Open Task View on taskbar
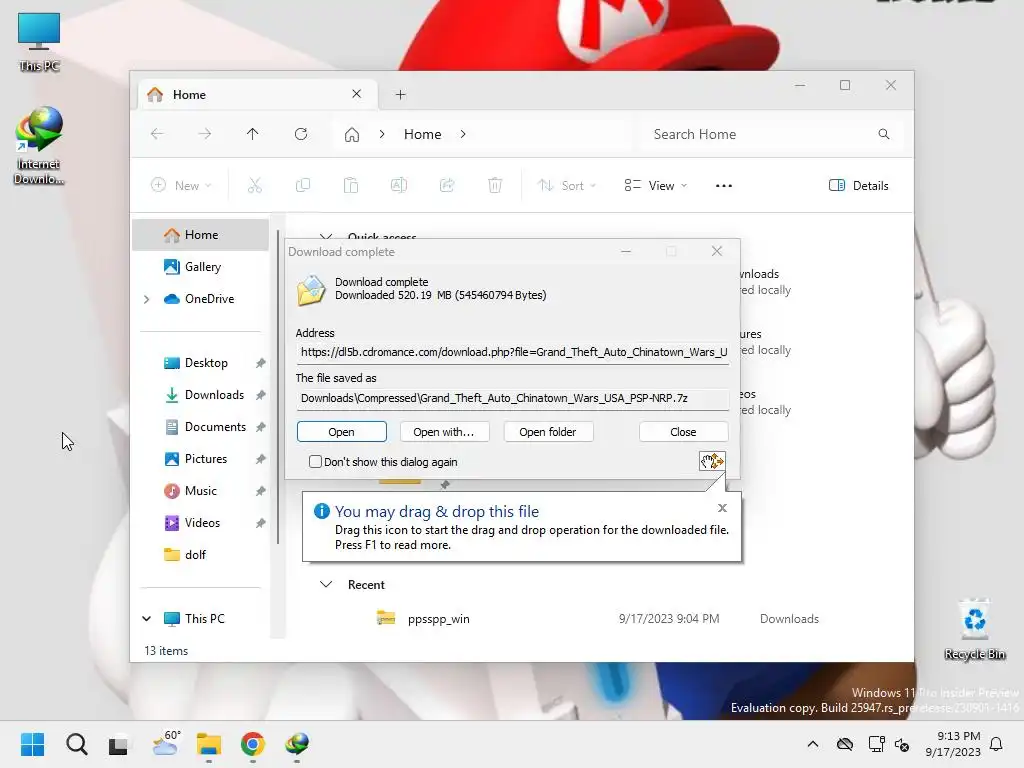1024x768 pixels. coord(118,744)
